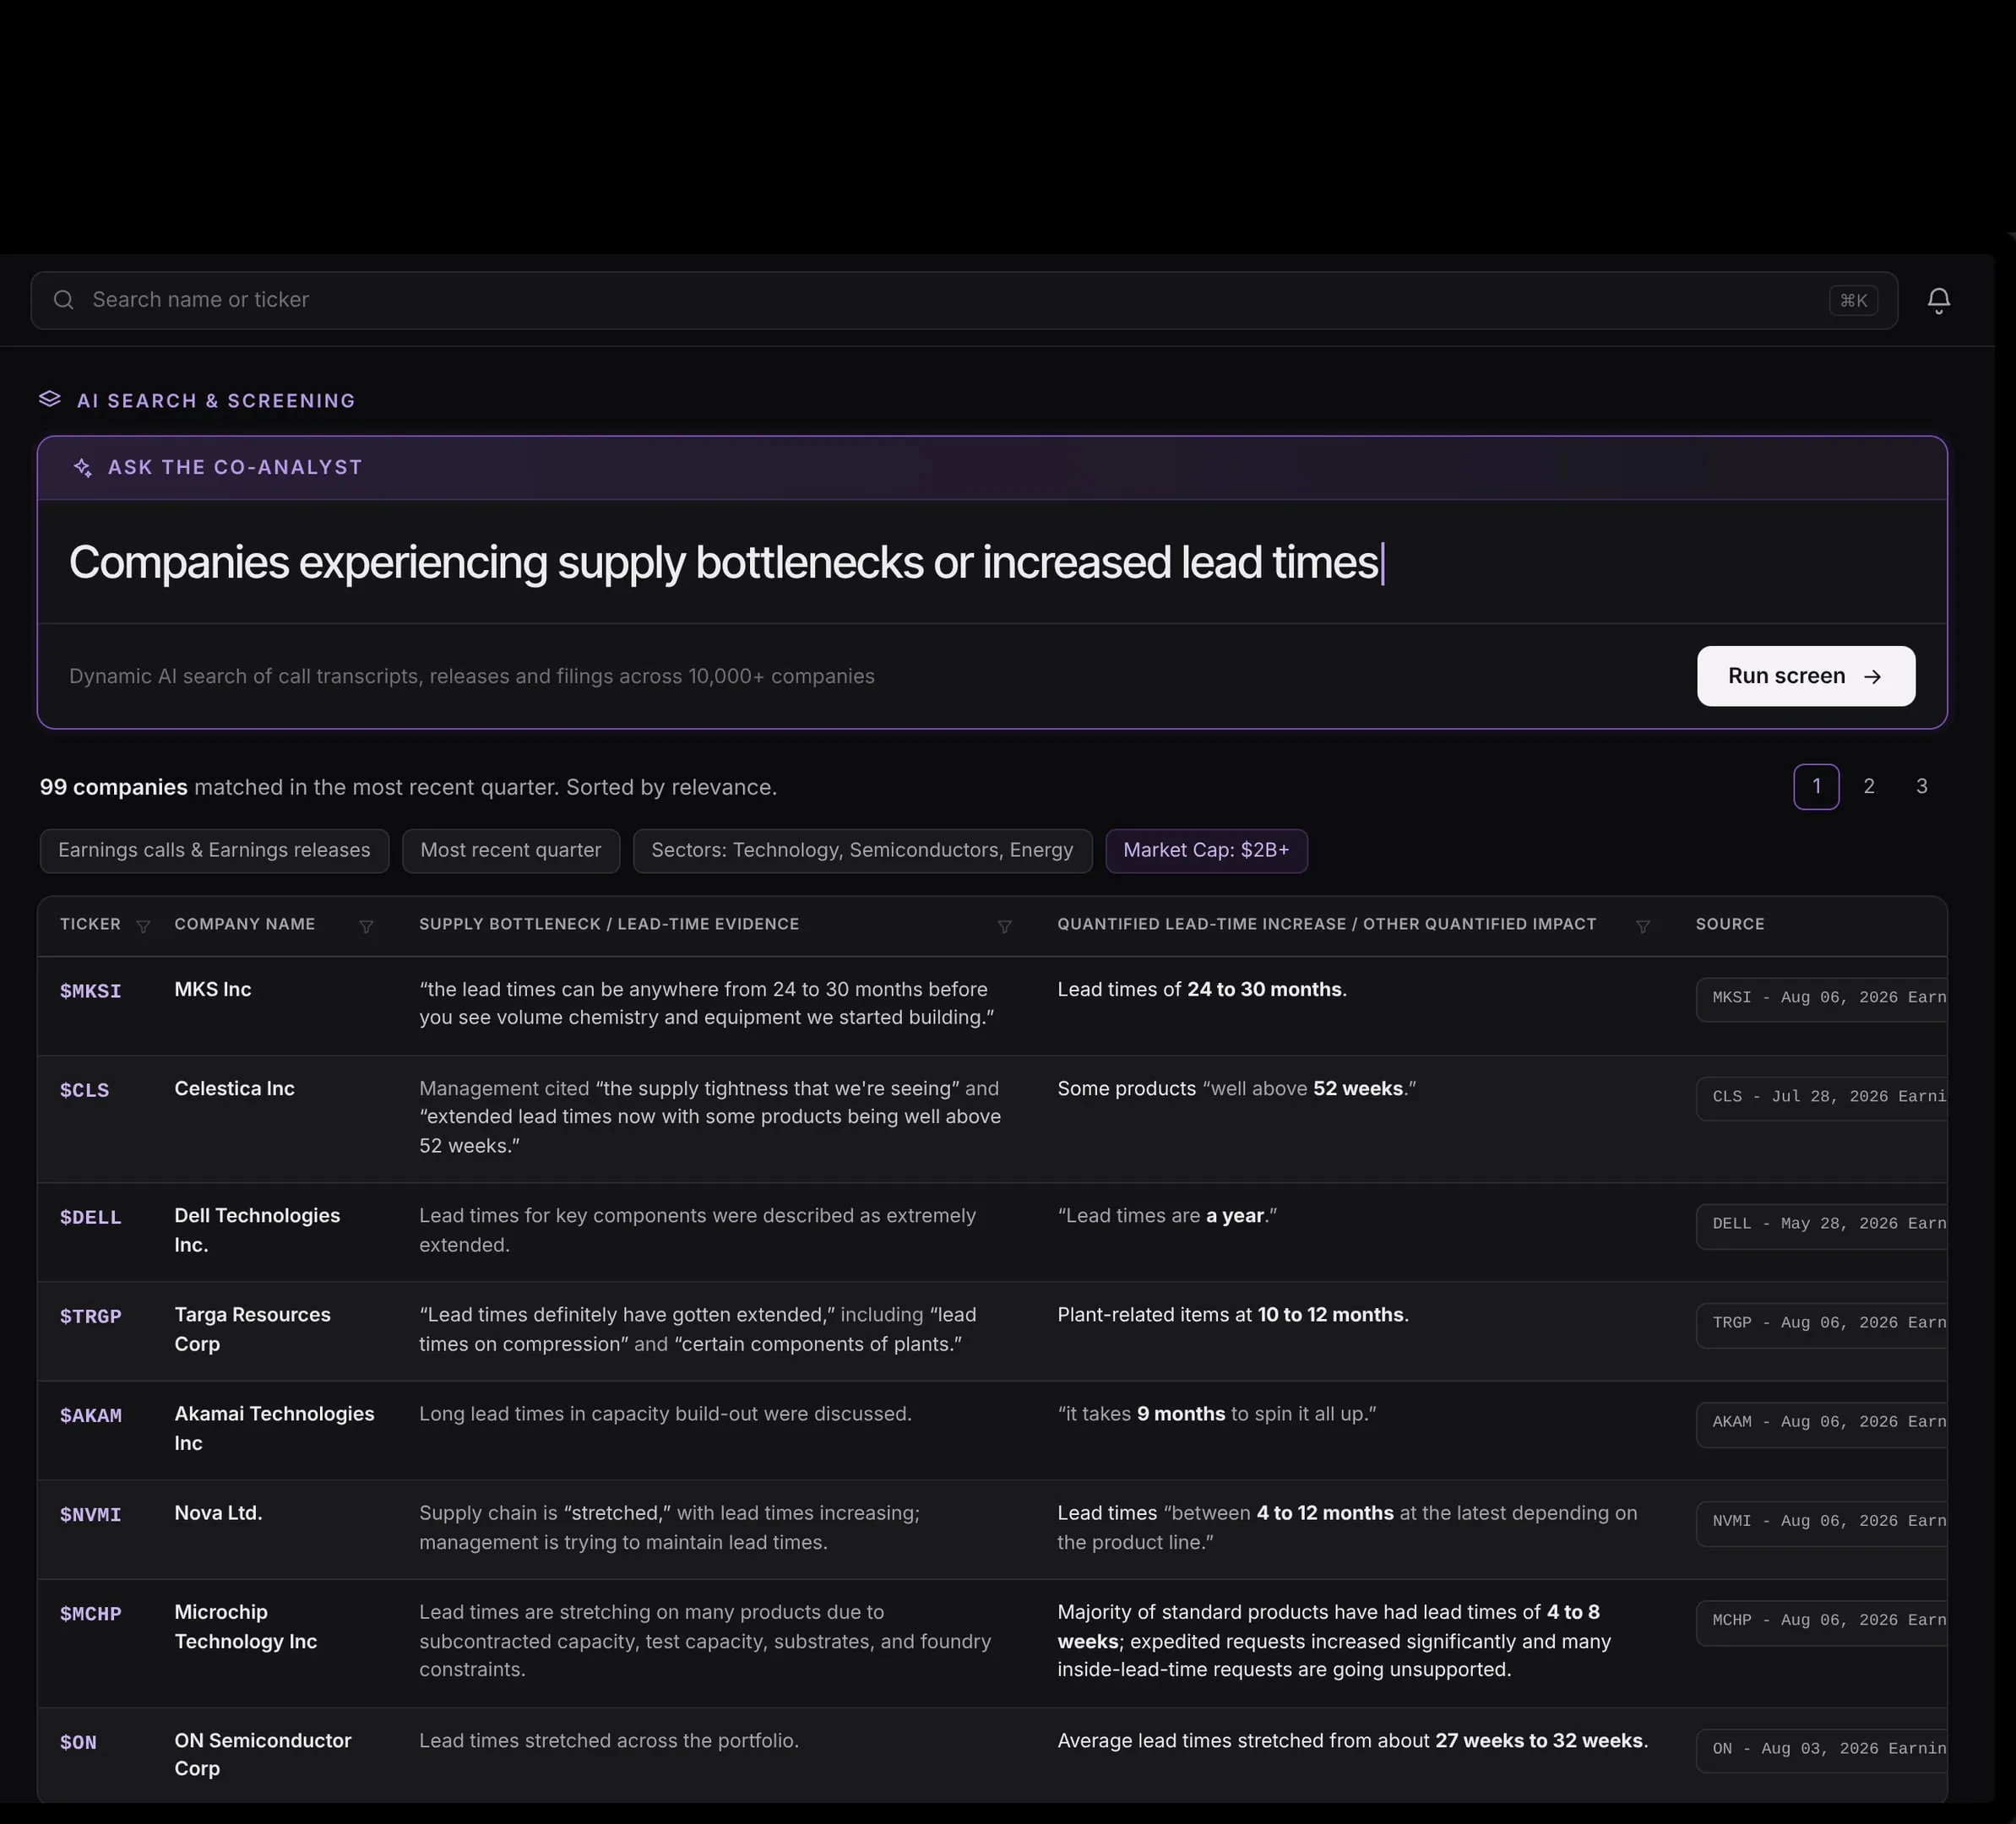Open the CLS Jul 28, 2026 source chip
Viewport: 2016px width, 1824px height.
[x=1821, y=1097]
